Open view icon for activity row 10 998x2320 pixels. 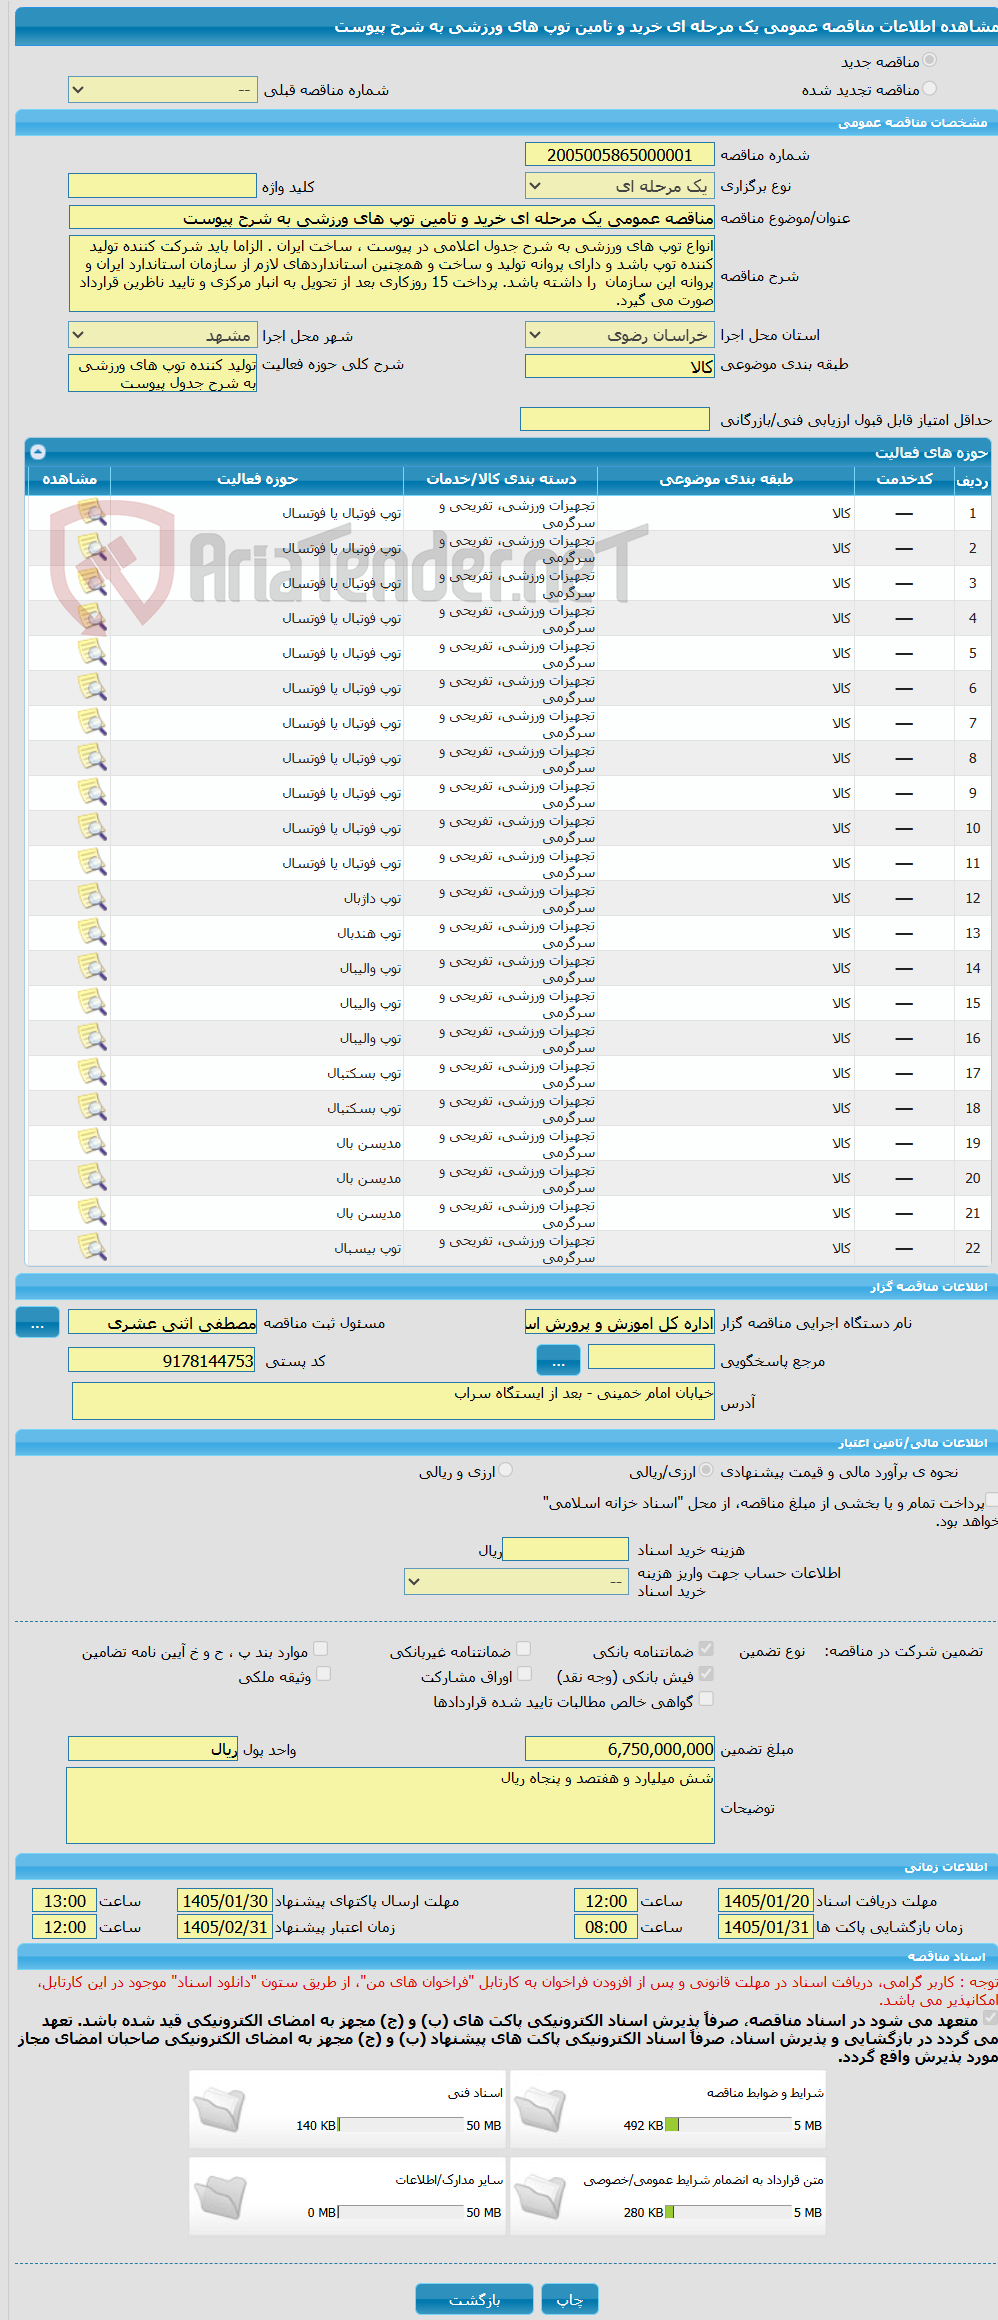pos(92,828)
